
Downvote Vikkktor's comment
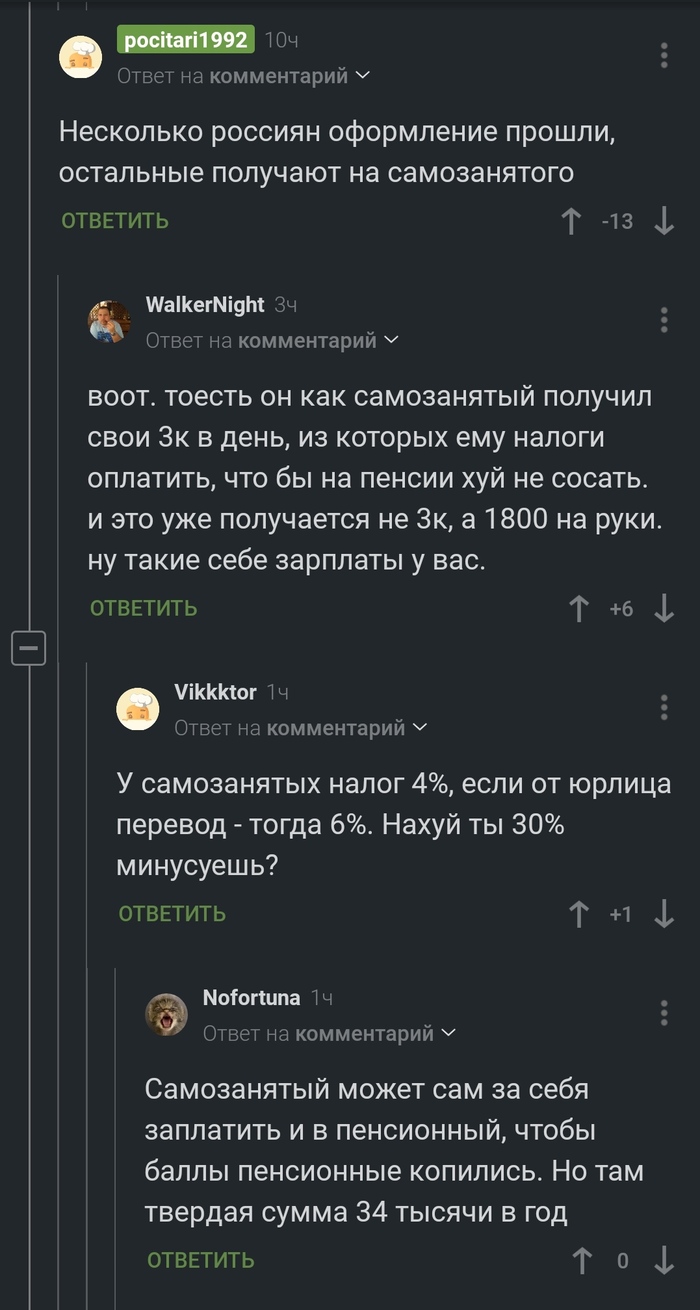664,914
